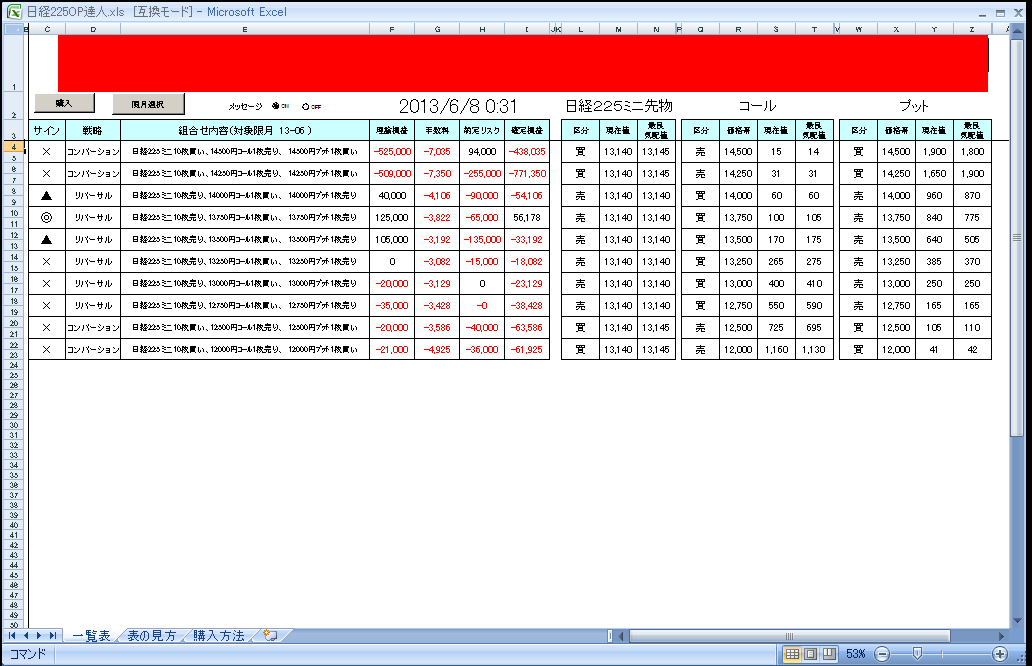Click the zoom slider handle
1032x666 pixels.
(917, 653)
